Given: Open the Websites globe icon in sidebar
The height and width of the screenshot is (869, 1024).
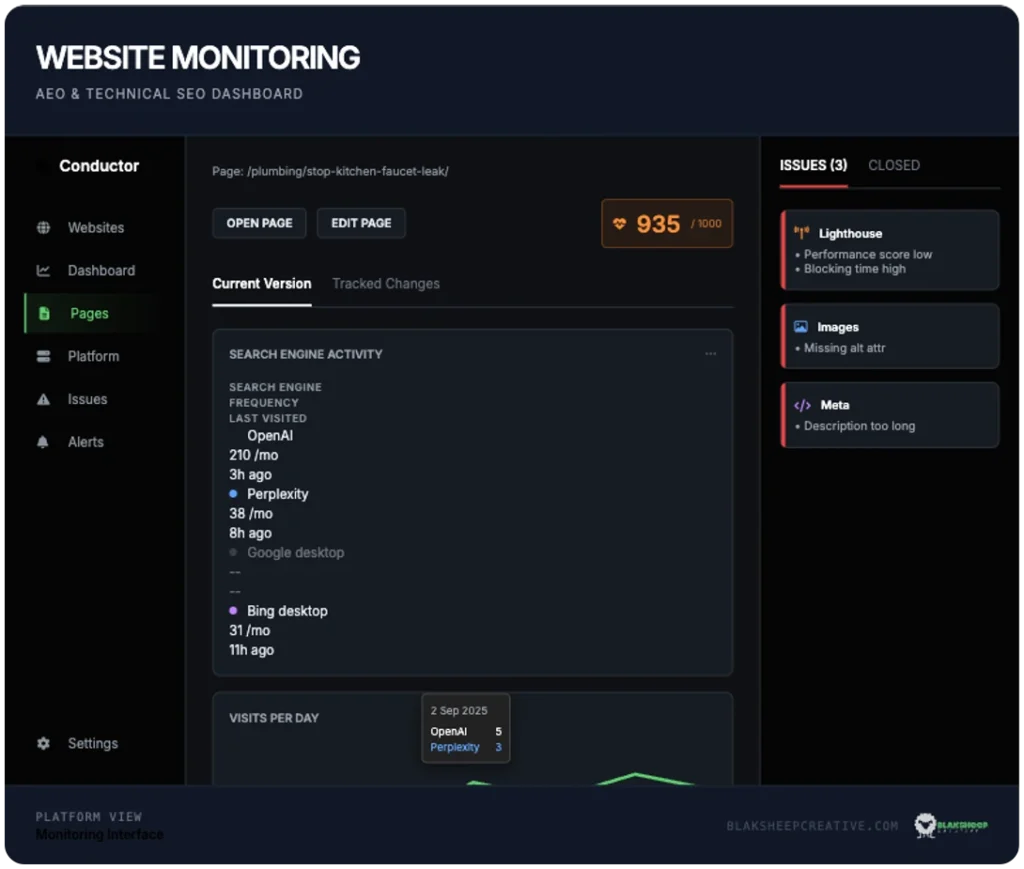Looking at the screenshot, I should click(x=43, y=228).
